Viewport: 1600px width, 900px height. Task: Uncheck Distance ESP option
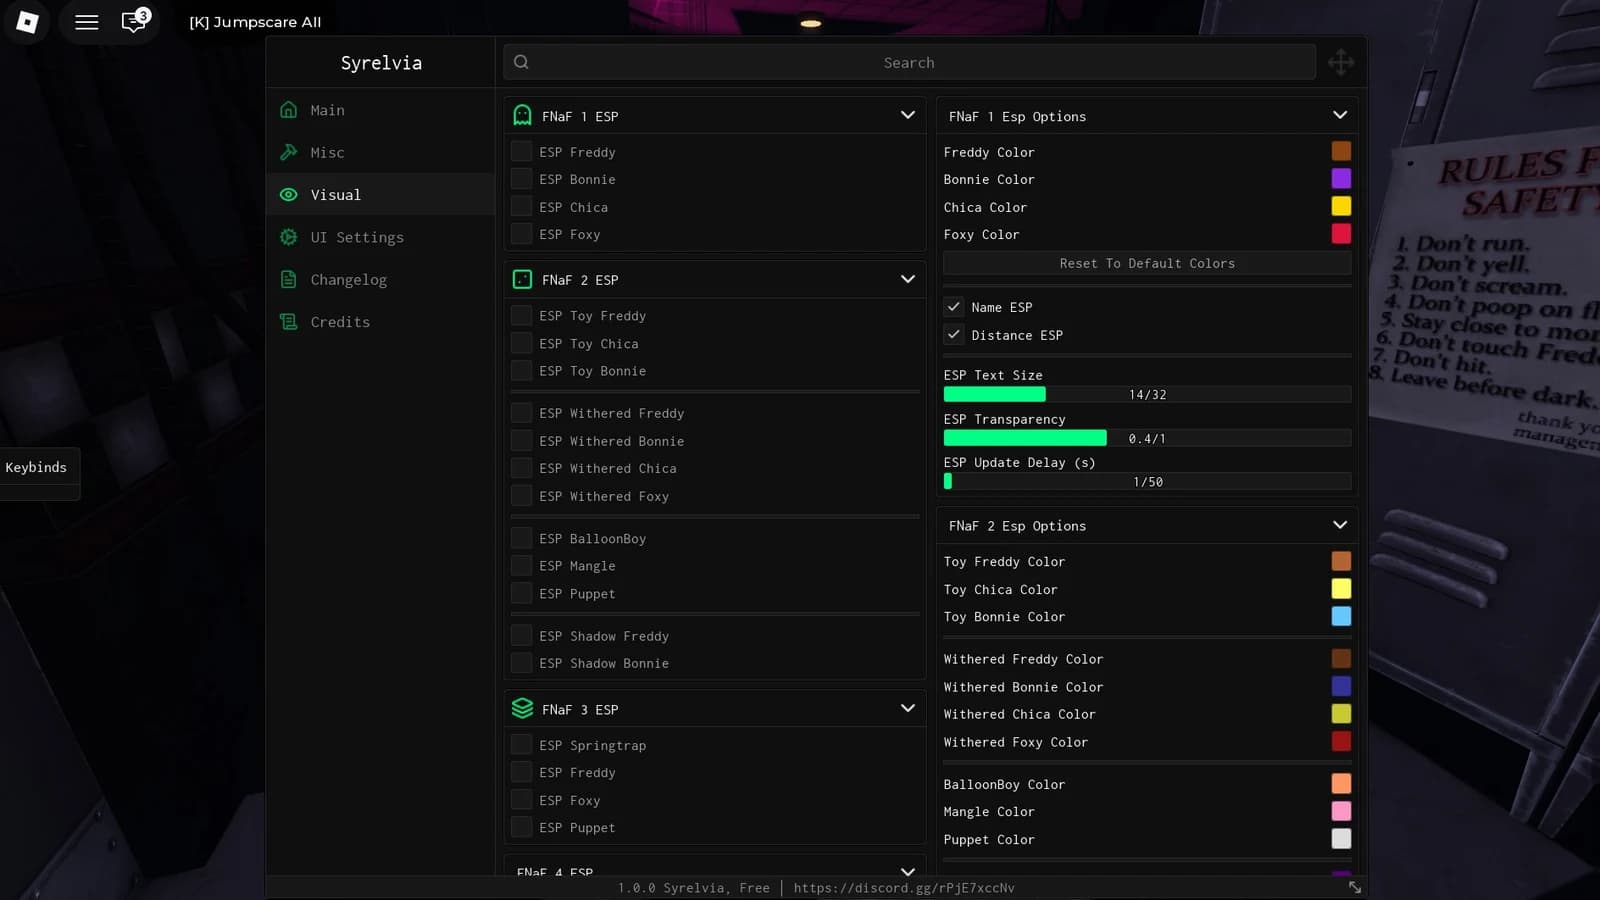click(954, 335)
